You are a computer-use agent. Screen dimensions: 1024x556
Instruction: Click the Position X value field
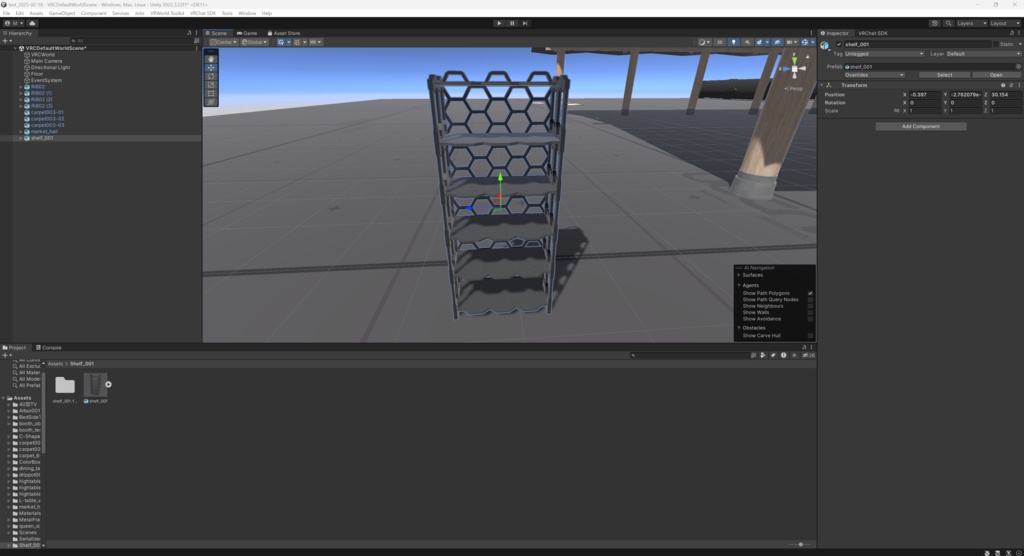click(x=925, y=95)
